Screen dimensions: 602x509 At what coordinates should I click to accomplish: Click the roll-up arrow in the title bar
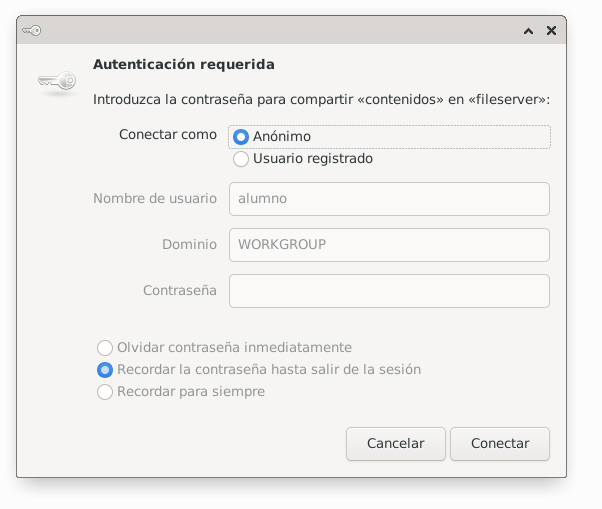click(x=528, y=31)
